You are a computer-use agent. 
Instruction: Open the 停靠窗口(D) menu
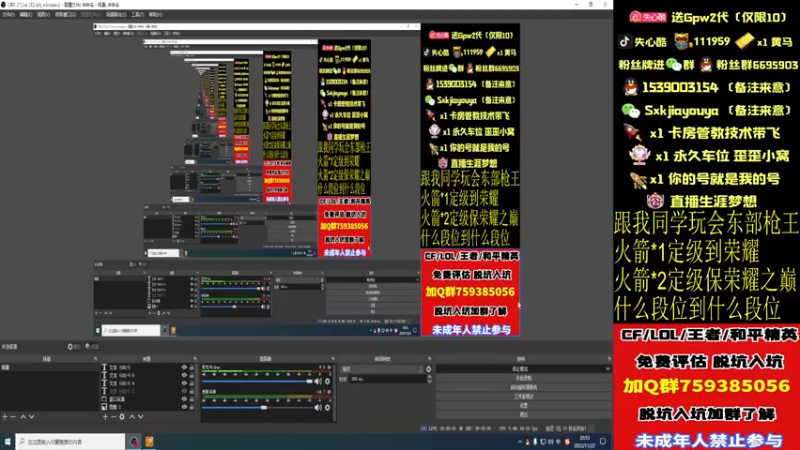click(65, 15)
